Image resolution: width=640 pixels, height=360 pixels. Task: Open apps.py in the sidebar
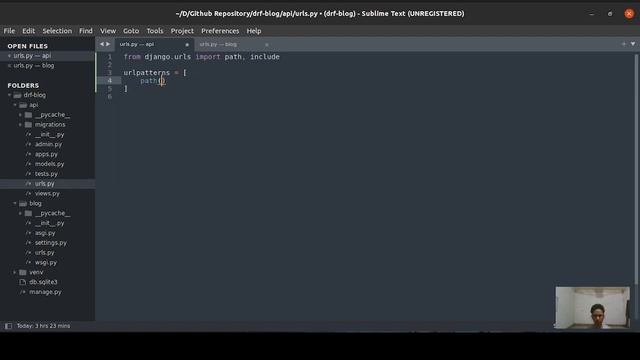pos(46,154)
